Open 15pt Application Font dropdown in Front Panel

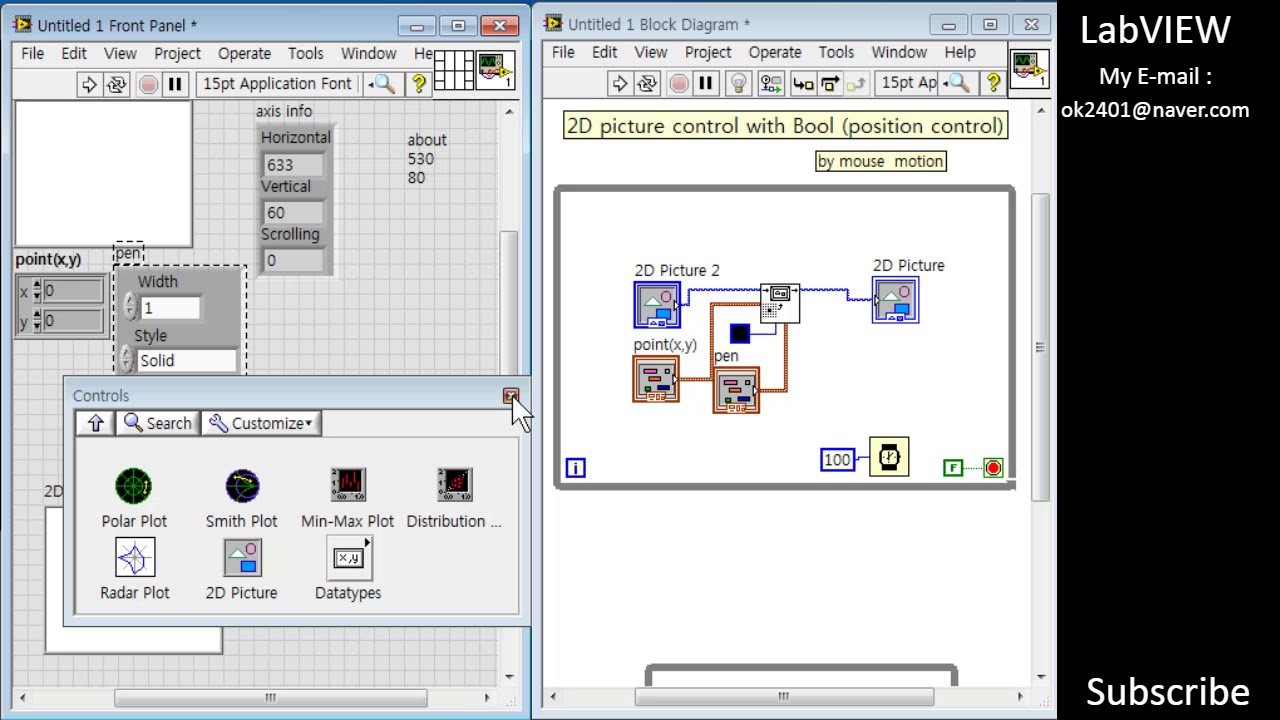point(277,84)
